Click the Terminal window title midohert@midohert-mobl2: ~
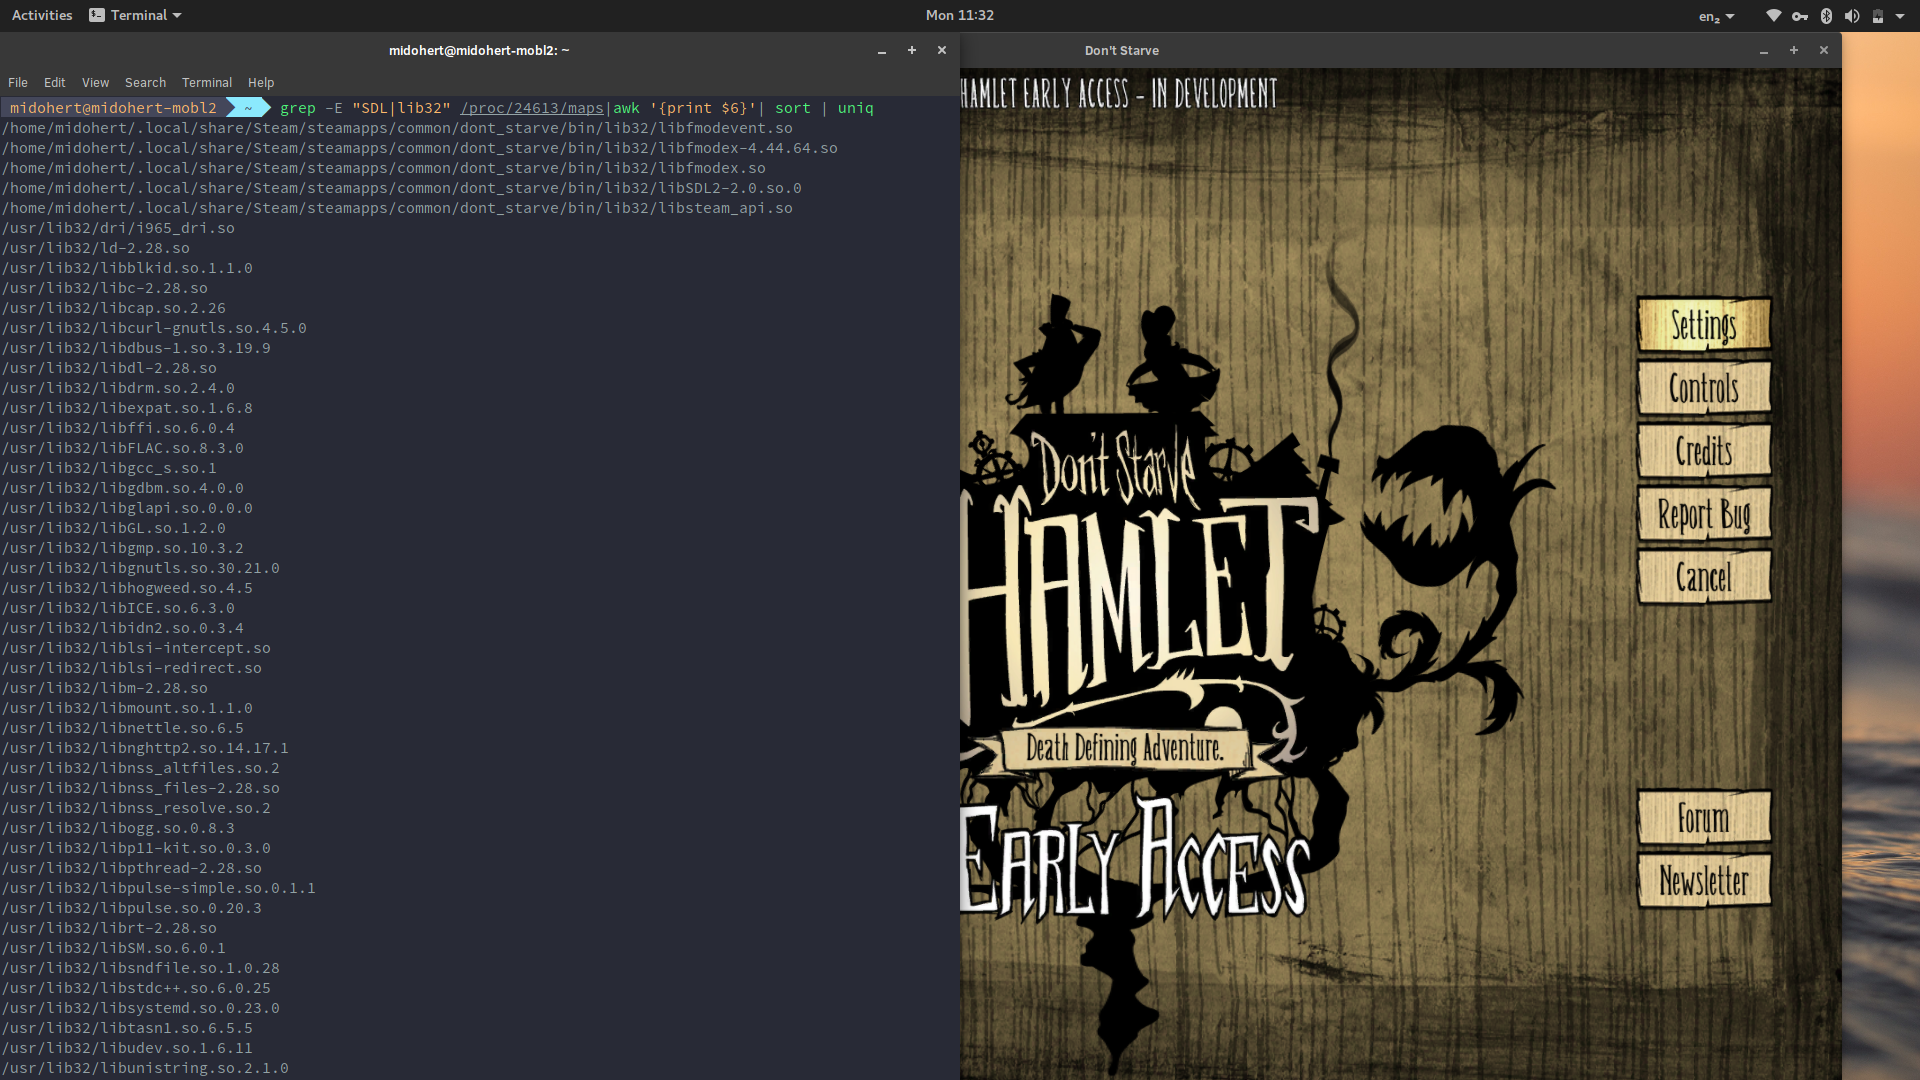Viewport: 1920px width, 1080px height. click(479, 50)
